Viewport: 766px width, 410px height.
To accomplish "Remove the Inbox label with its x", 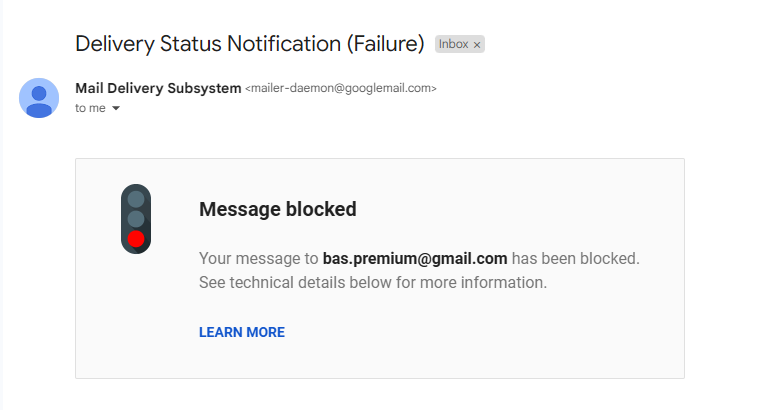I will [x=477, y=45].
